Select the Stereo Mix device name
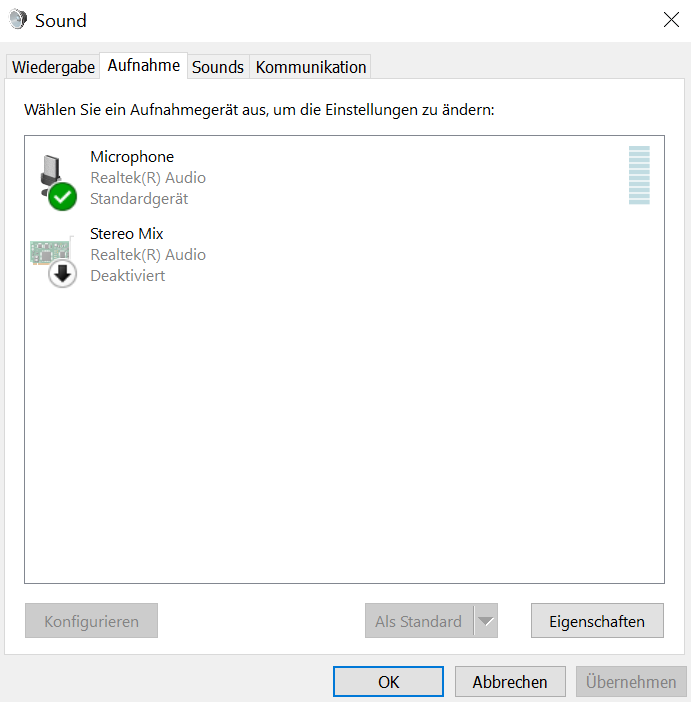691x702 pixels. (x=126, y=234)
